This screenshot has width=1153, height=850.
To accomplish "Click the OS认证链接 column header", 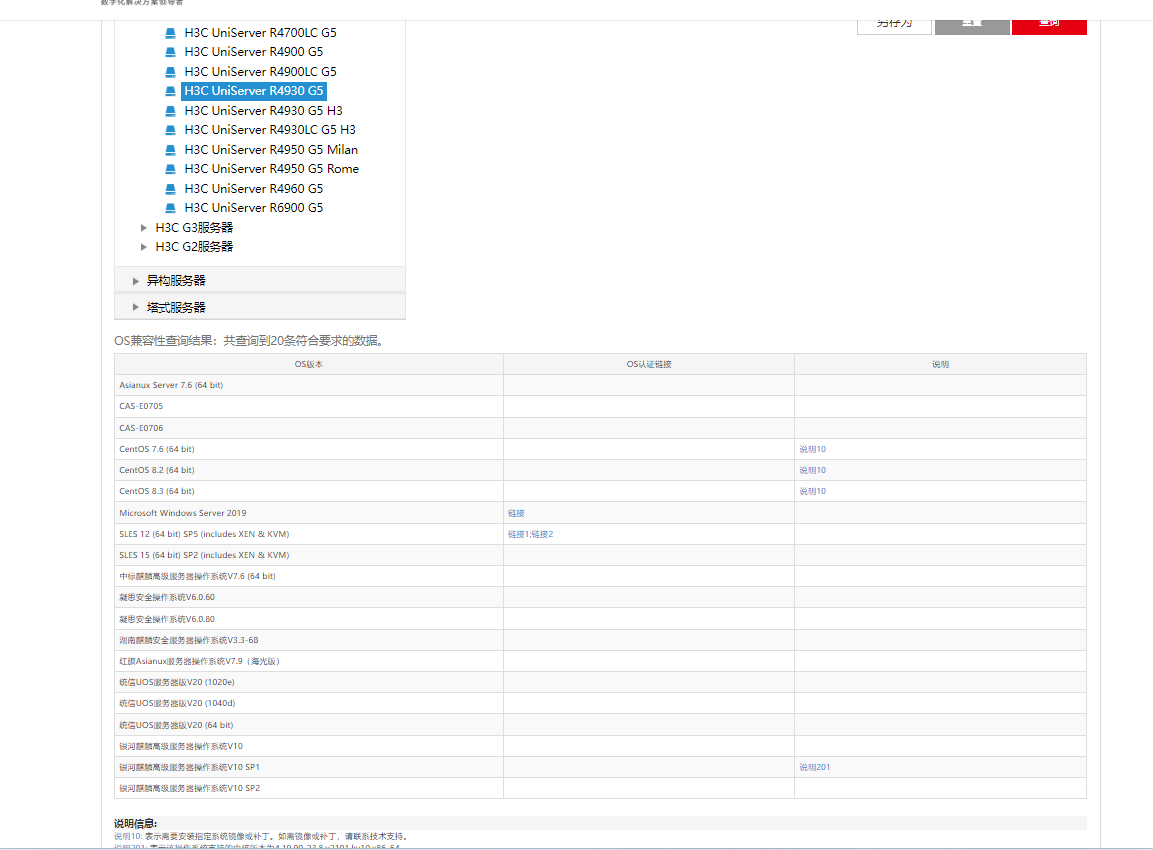I will (x=649, y=364).
